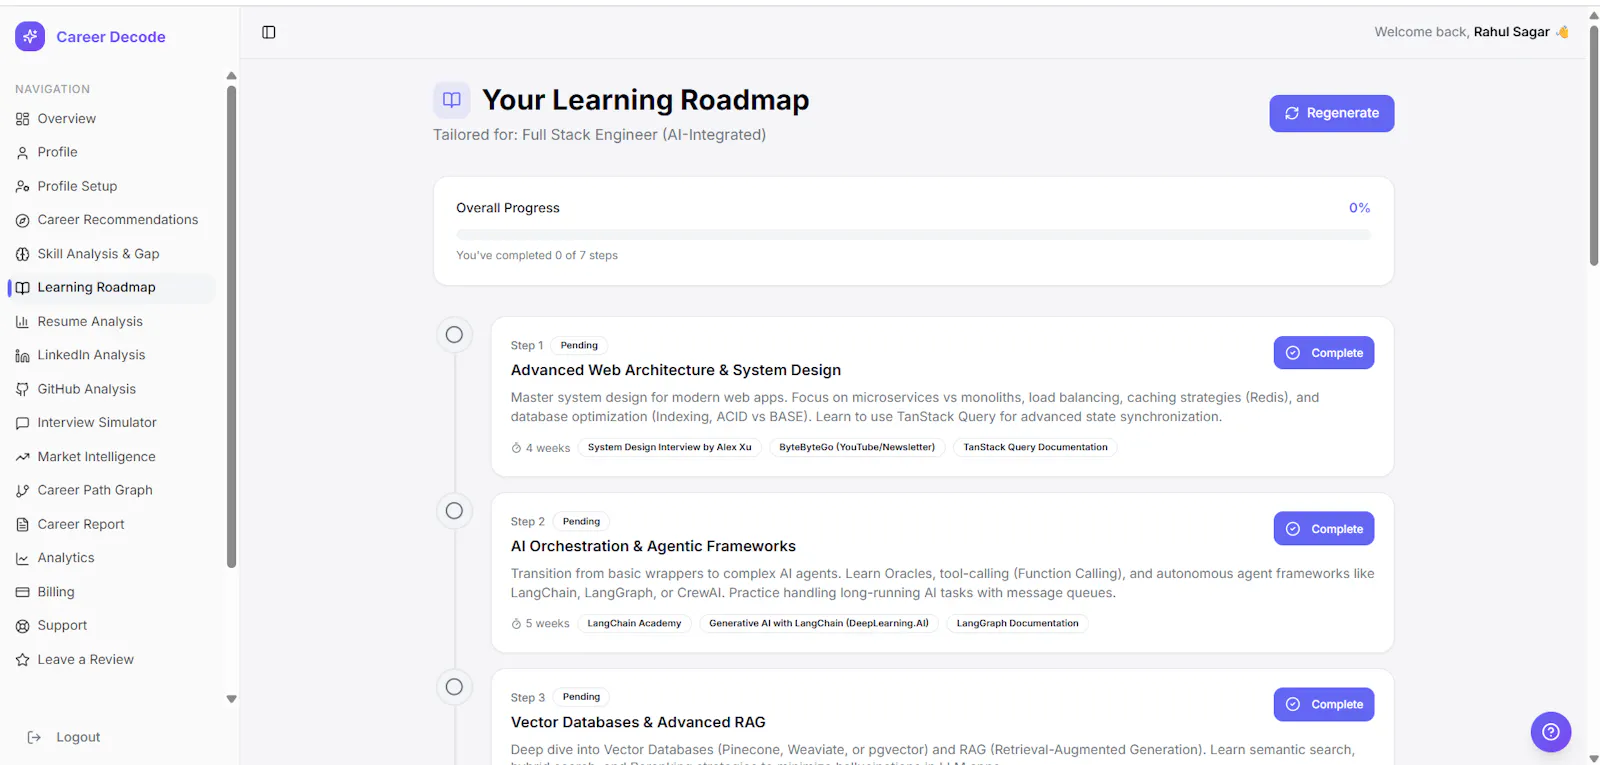Image resolution: width=1600 pixels, height=765 pixels.
Task: Click the sidebar scrollbar thumb
Action: click(x=231, y=327)
